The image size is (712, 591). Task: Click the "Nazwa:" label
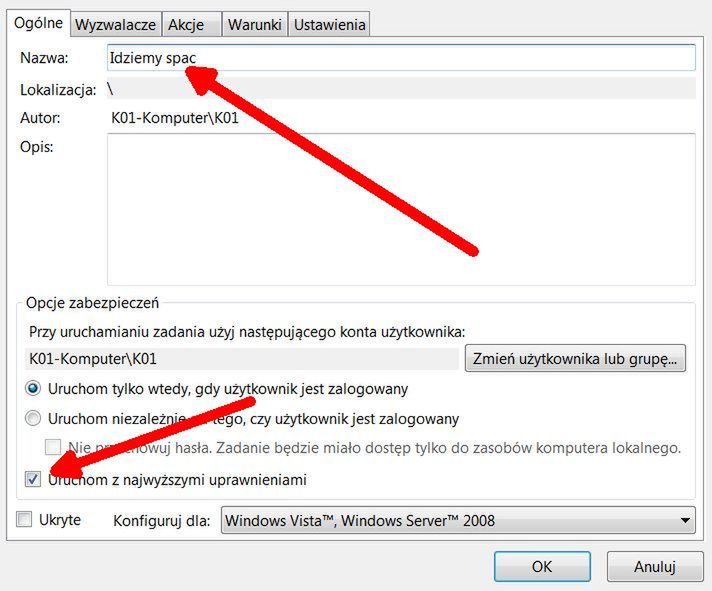pos(44,58)
